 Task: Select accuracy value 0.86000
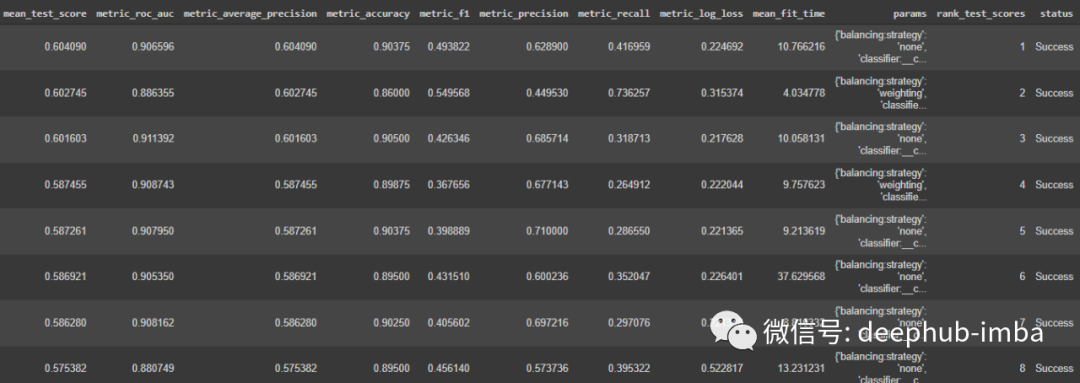coord(392,93)
